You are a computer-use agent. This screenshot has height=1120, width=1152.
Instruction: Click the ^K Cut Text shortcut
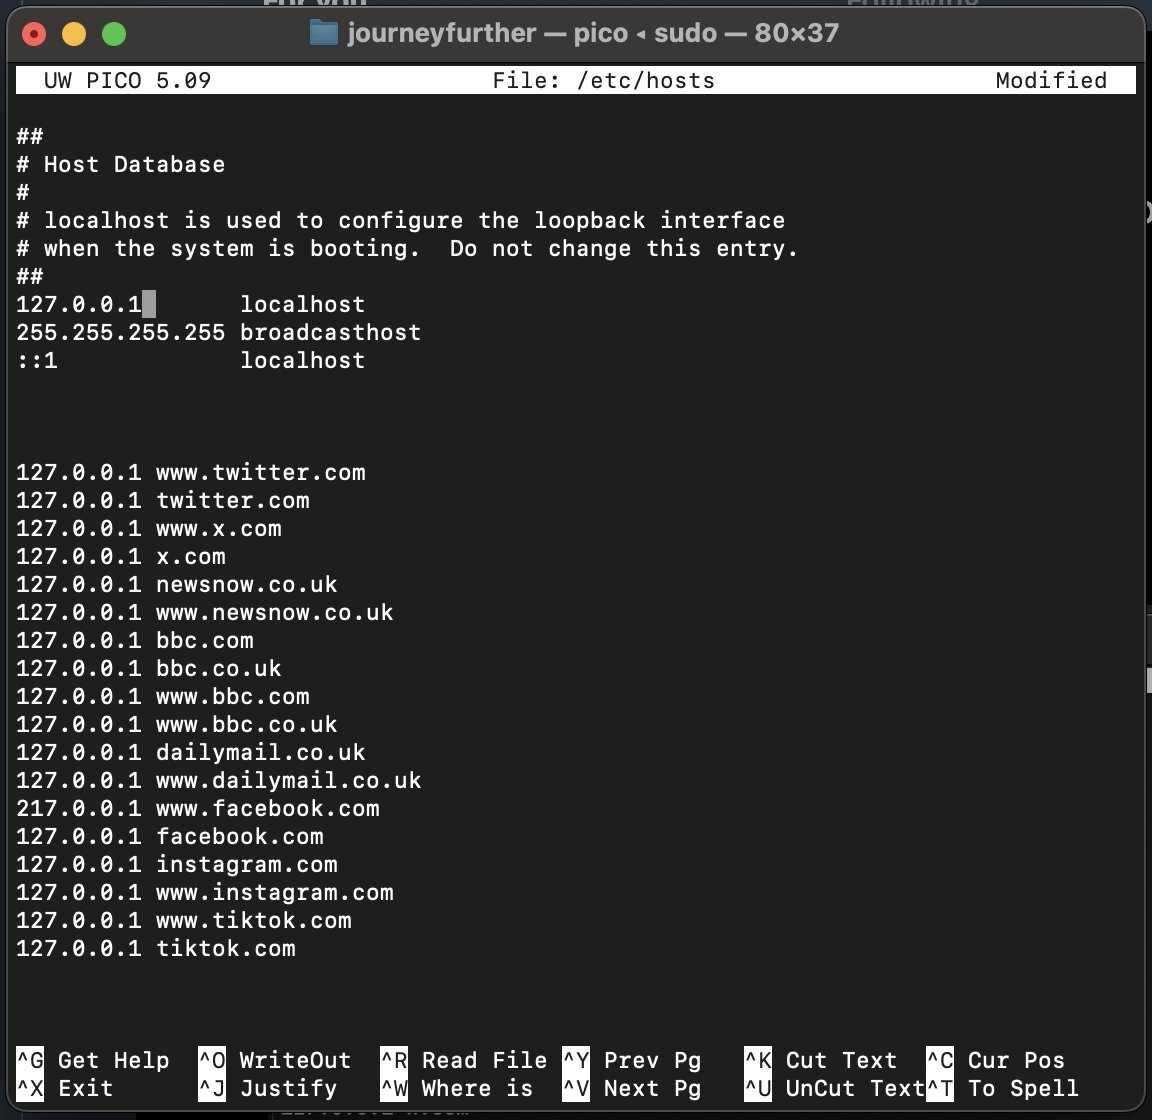(821, 1060)
